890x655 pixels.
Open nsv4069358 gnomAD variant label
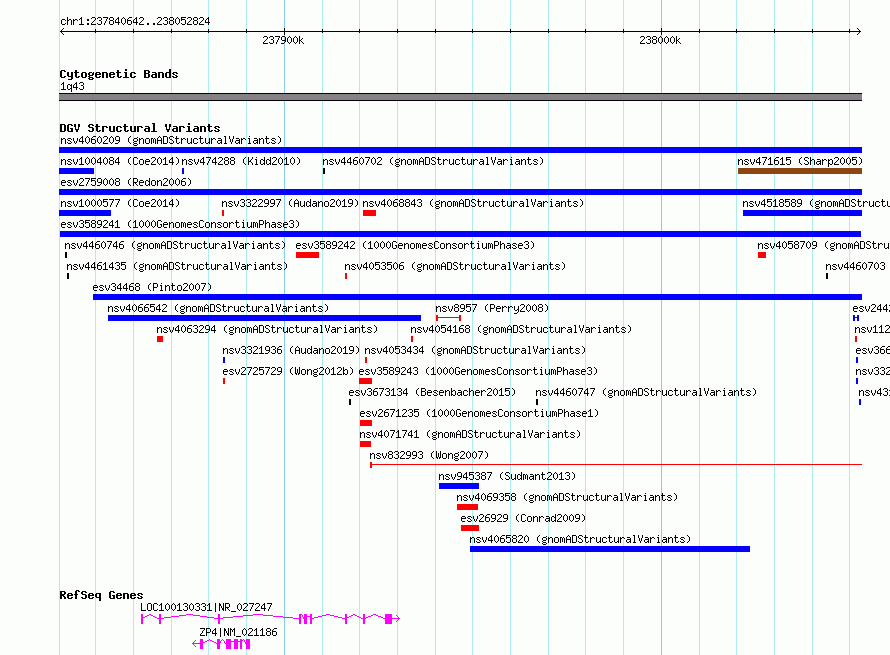coord(567,497)
